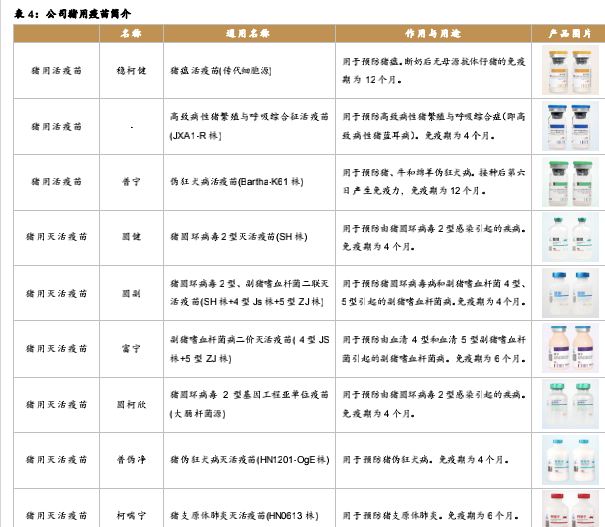The height and width of the screenshot is (527, 605).
Task: Select the product name "圆健"
Action: (131, 236)
